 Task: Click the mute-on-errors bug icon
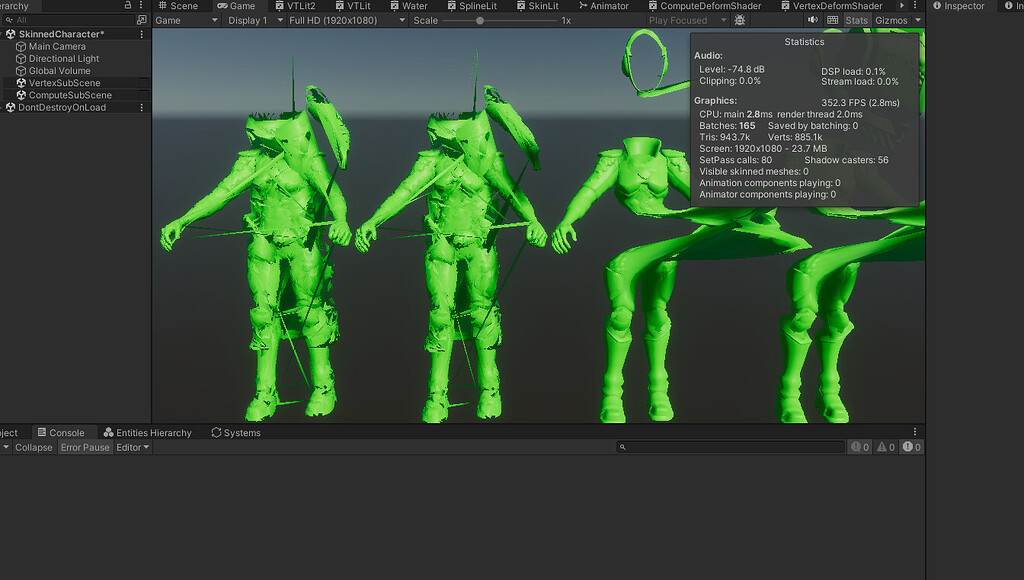click(739, 19)
